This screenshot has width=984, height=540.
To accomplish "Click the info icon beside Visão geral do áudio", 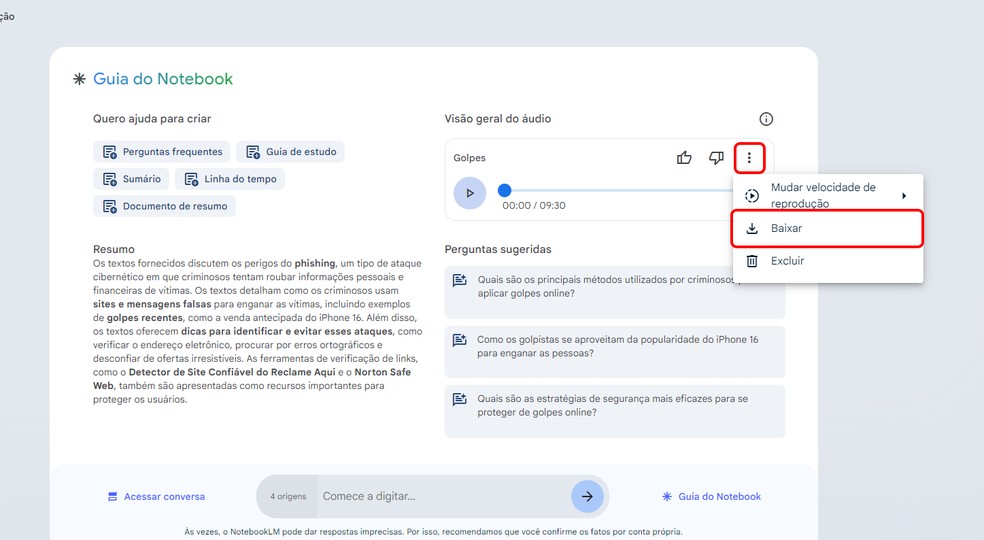I will [x=766, y=119].
